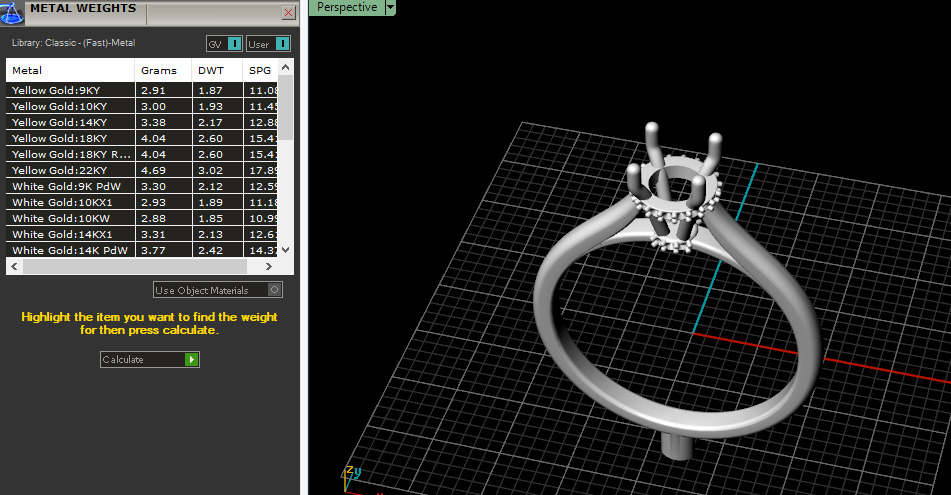The width and height of the screenshot is (951, 495).
Task: Select the White Gold:9K PdW row
Action: (142, 186)
